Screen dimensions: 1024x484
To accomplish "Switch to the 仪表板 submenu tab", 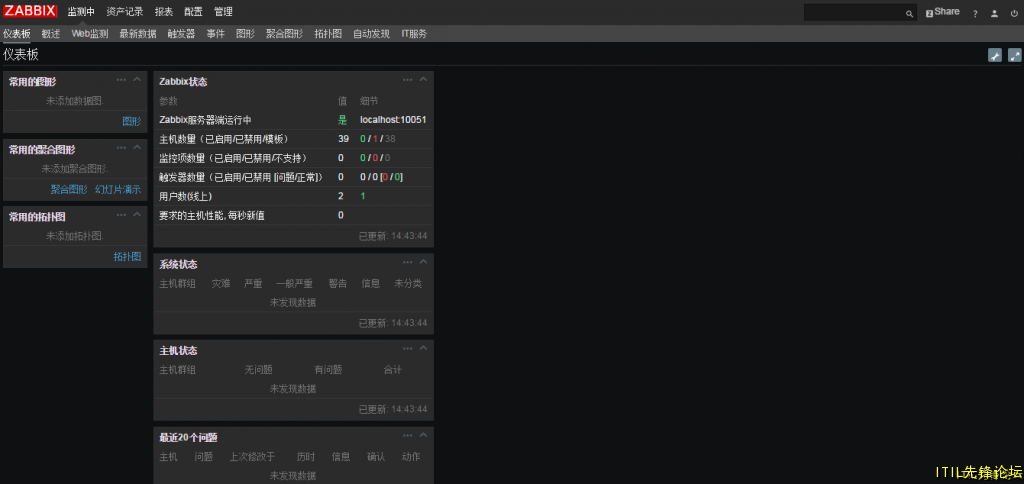I will 16,34.
